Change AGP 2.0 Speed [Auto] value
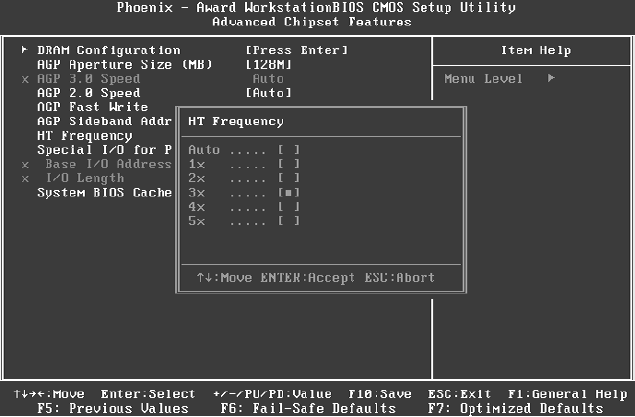Screen dimensions: 635x417 269,93
